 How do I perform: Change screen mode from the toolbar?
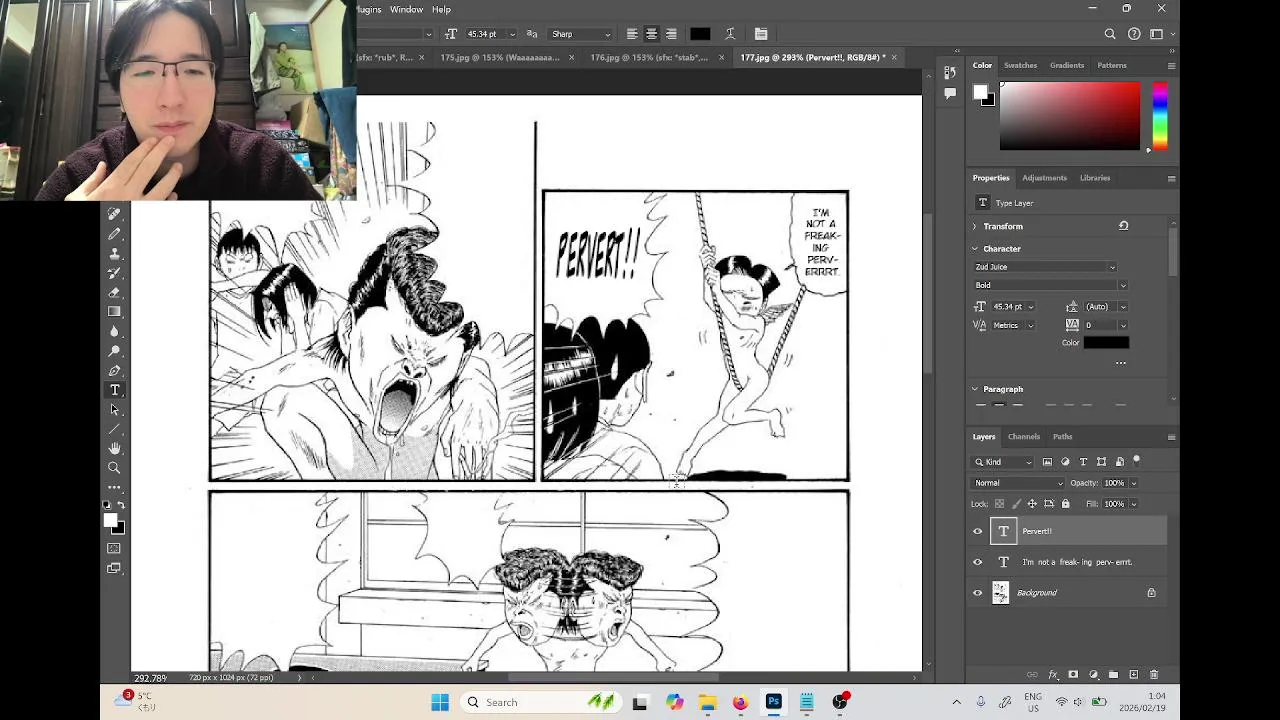(x=114, y=568)
